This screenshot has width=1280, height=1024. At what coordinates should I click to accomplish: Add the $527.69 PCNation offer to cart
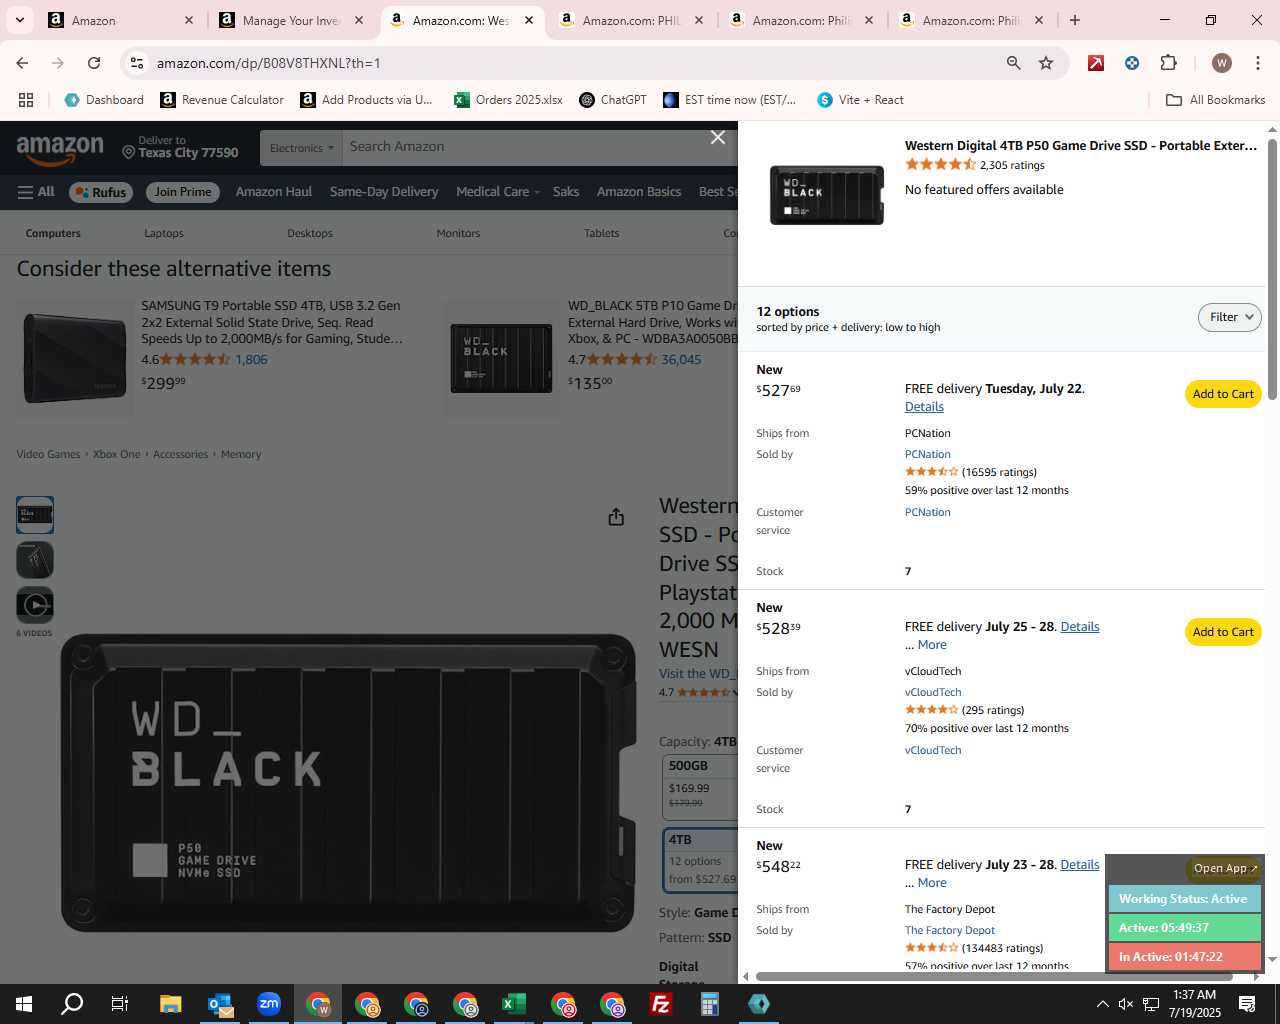point(1223,394)
